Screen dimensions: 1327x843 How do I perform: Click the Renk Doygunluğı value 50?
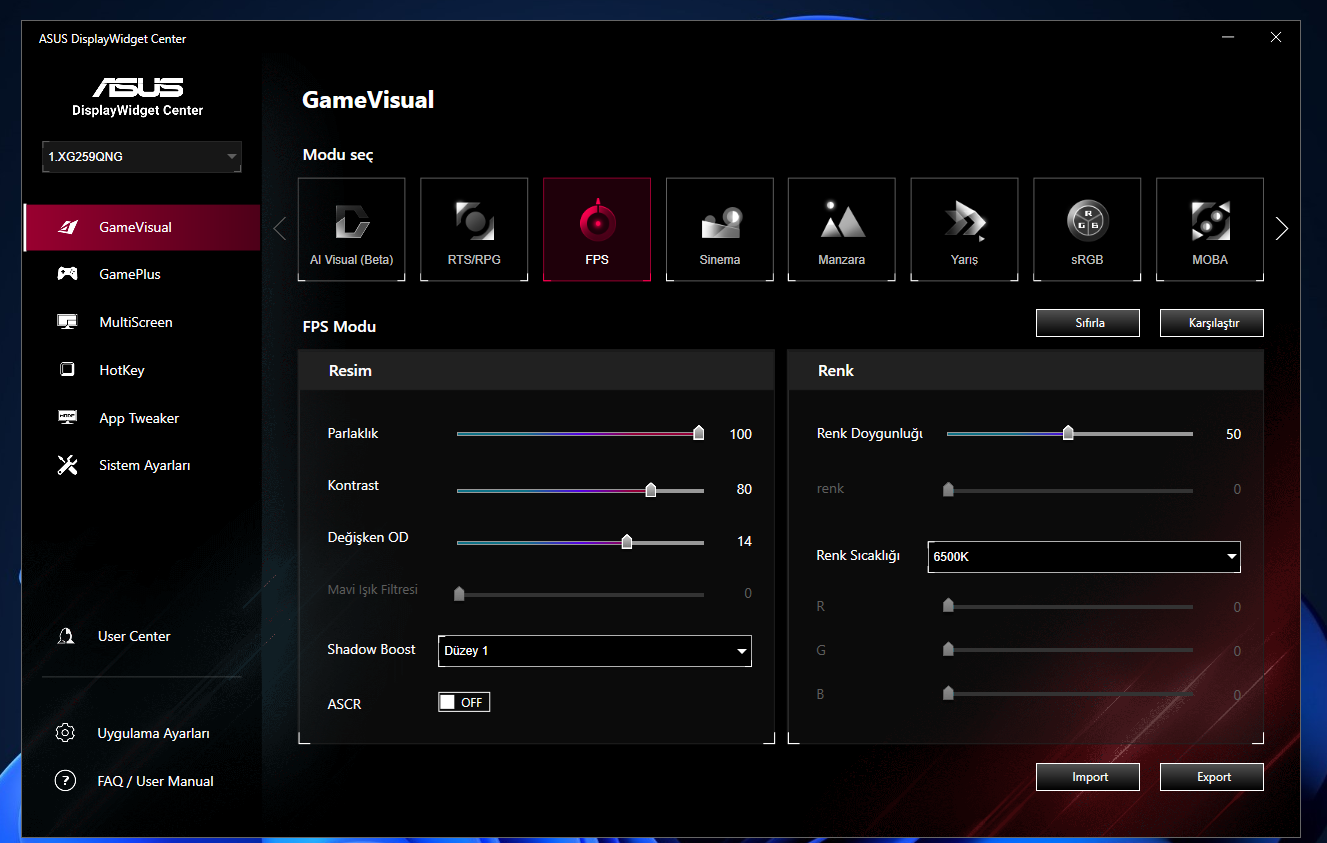[1233, 434]
